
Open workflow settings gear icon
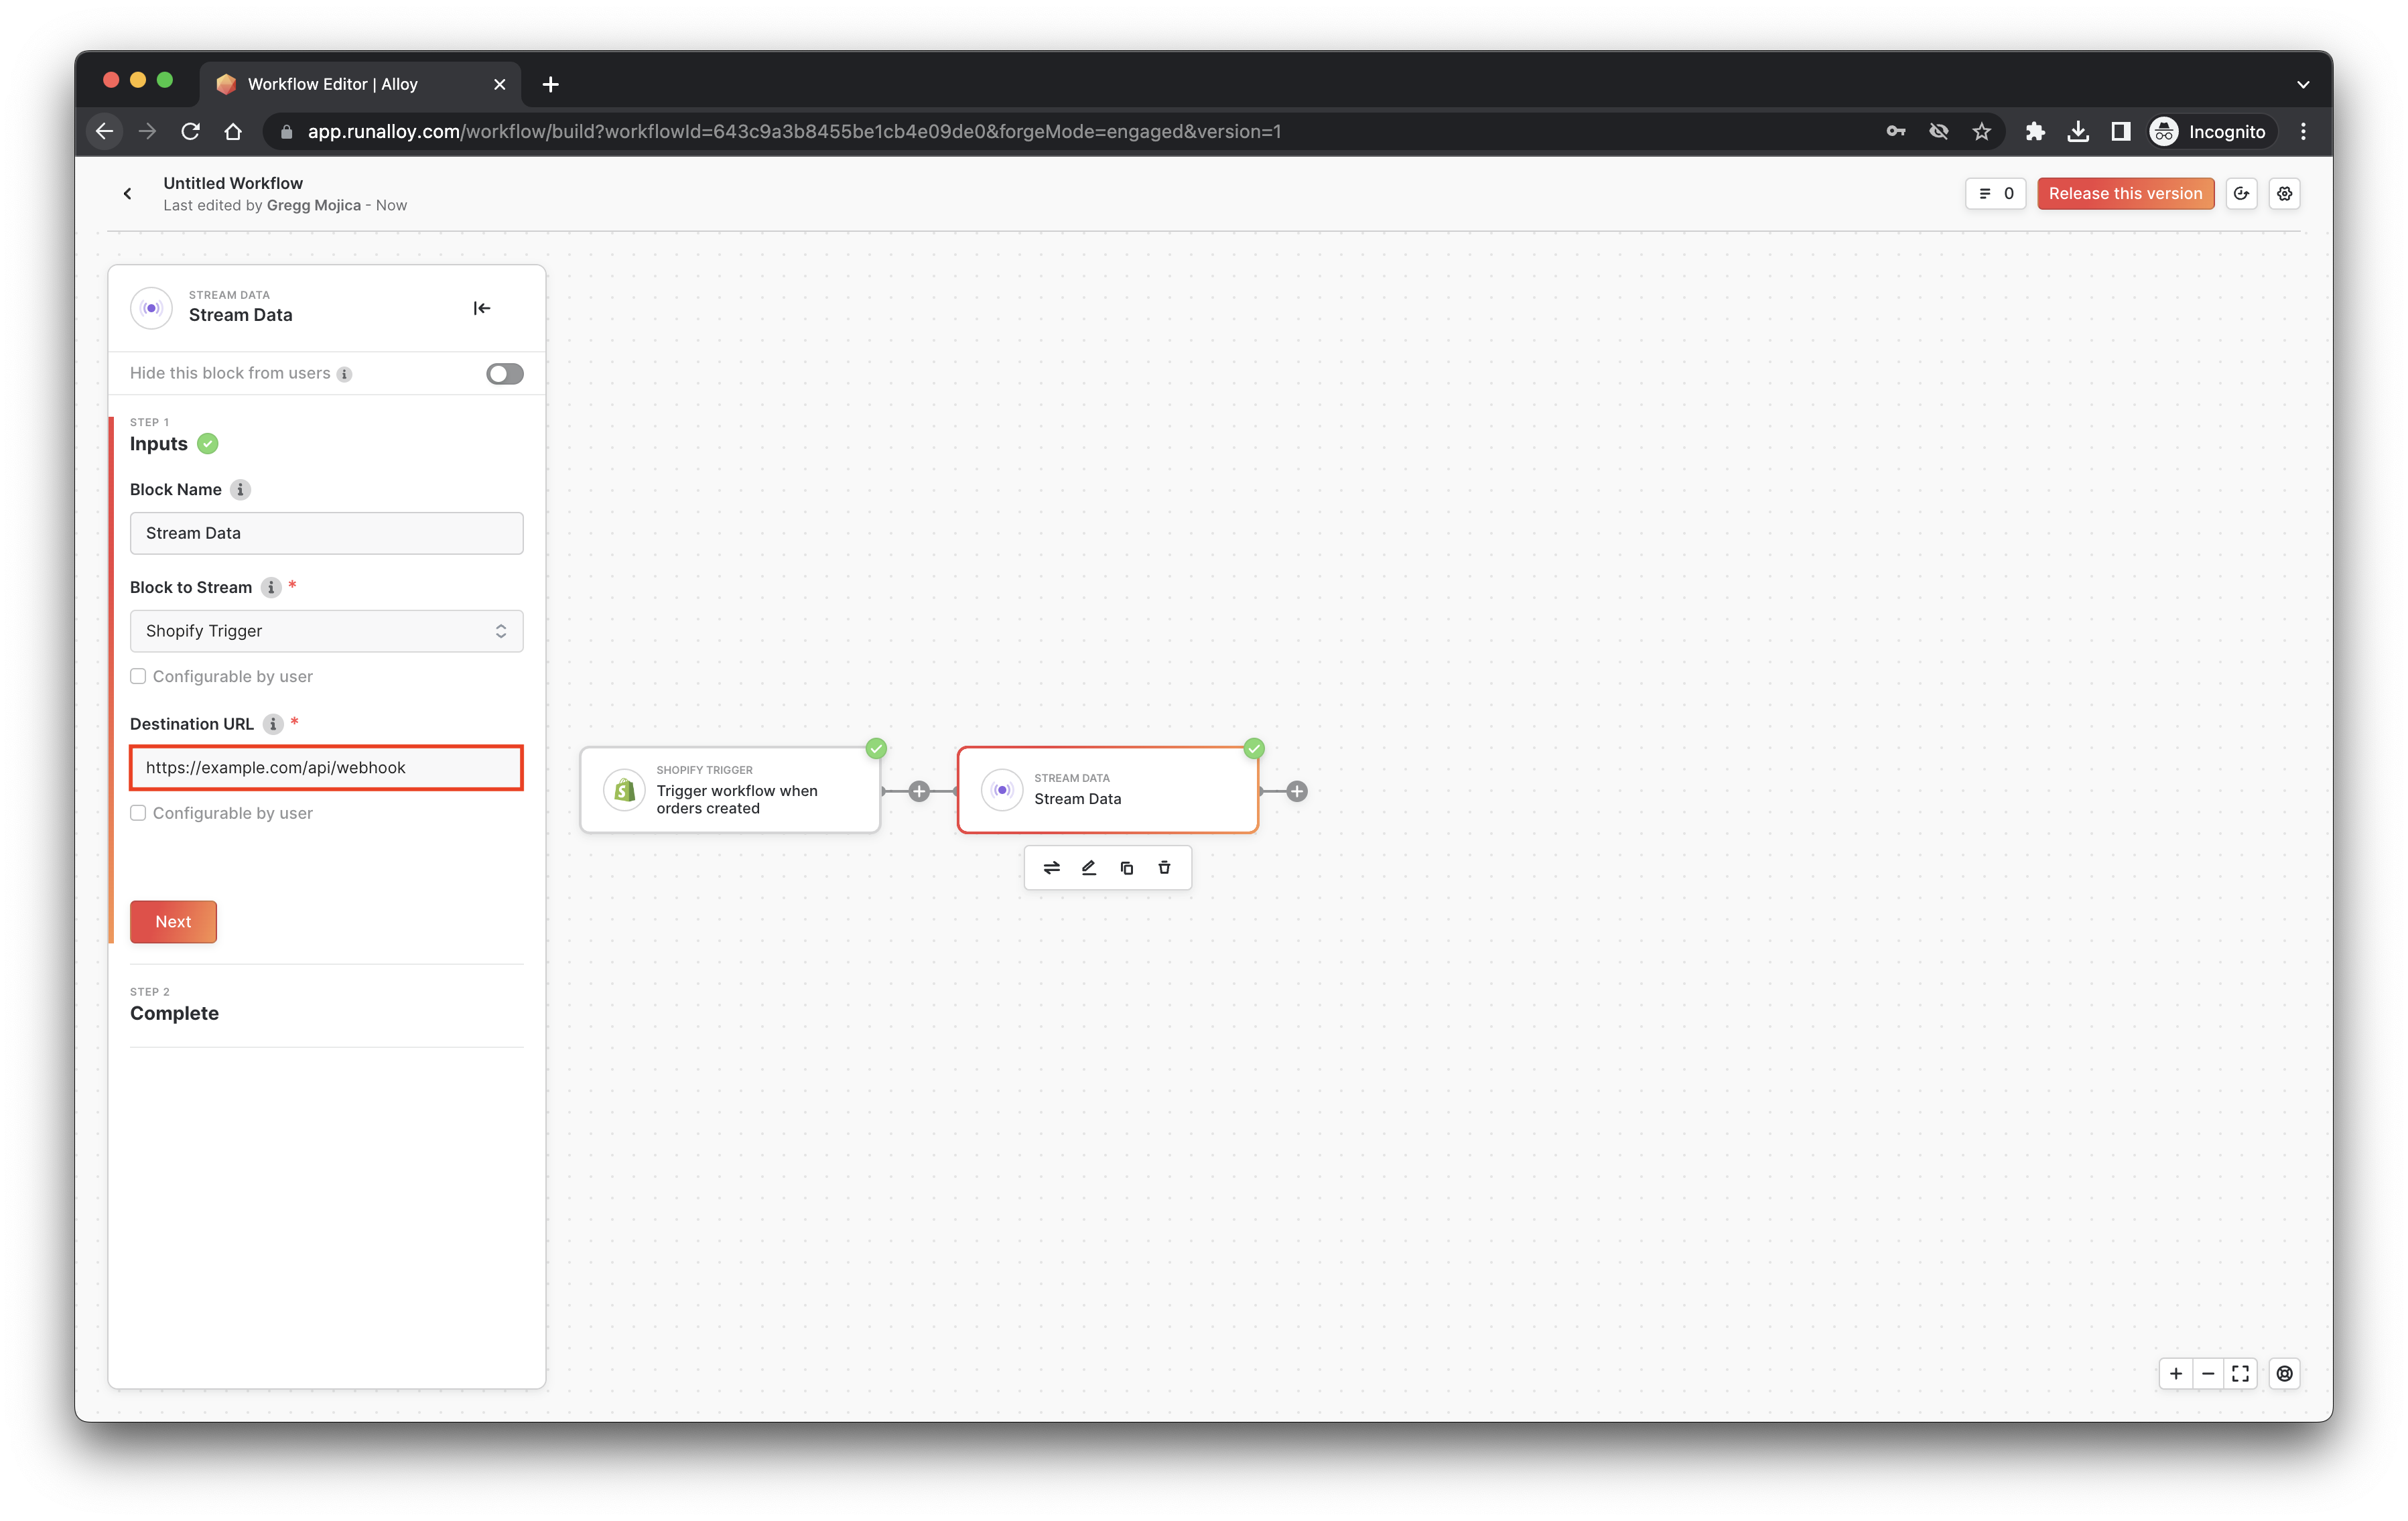tap(2284, 194)
